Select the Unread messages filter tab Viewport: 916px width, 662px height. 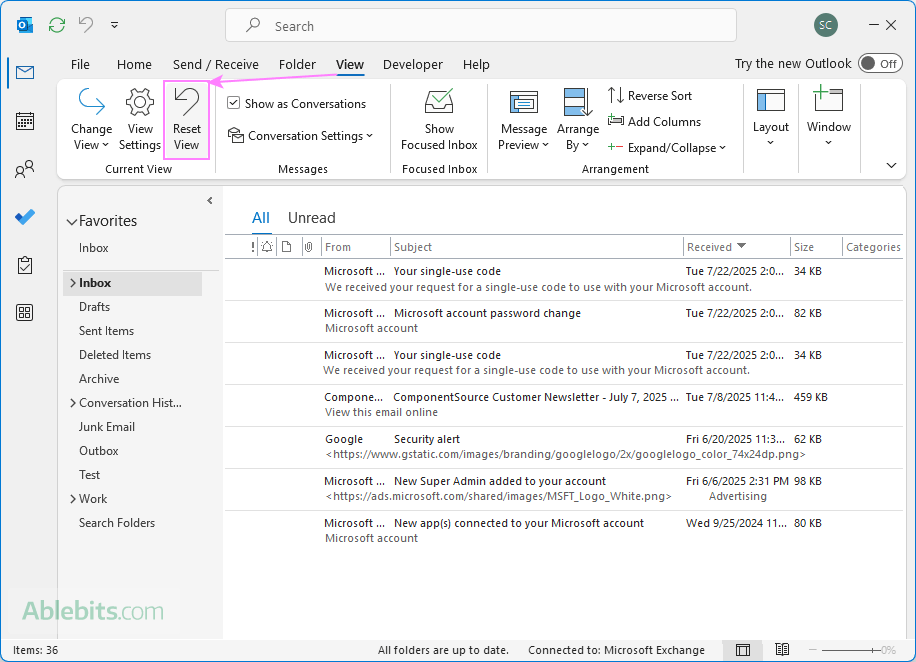click(x=311, y=218)
